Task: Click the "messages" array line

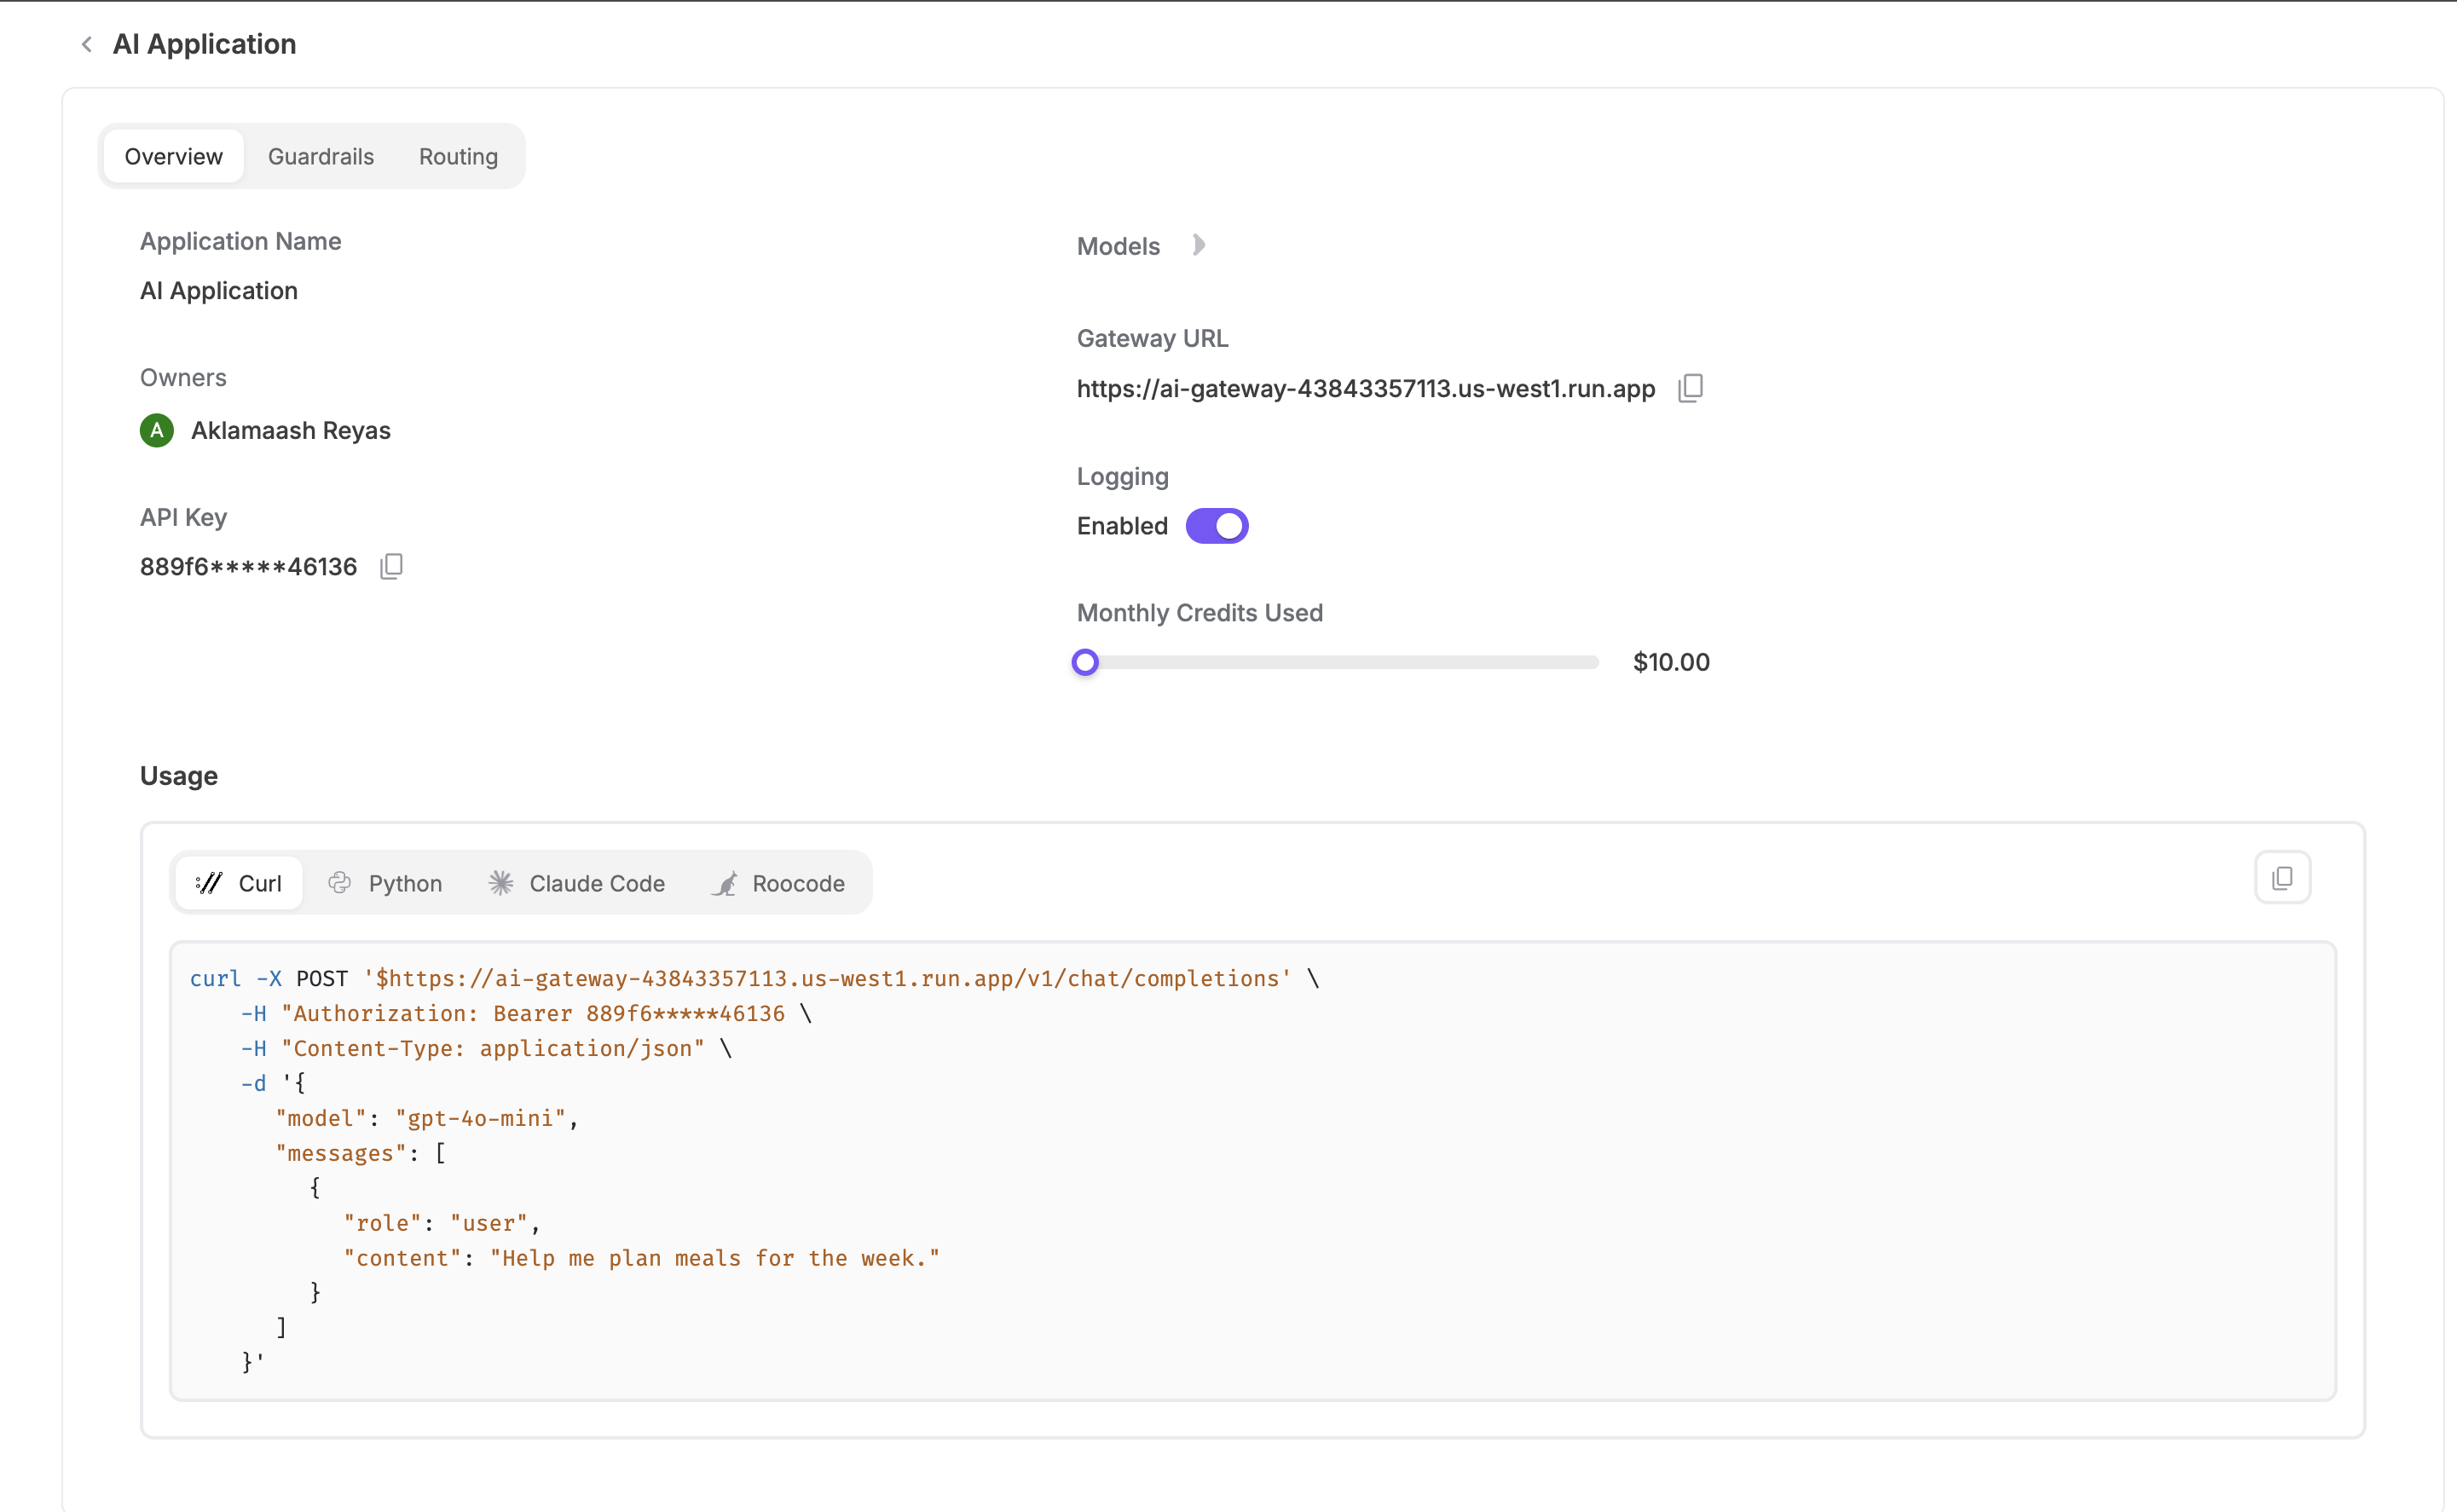Action: pyautogui.click(x=361, y=1153)
